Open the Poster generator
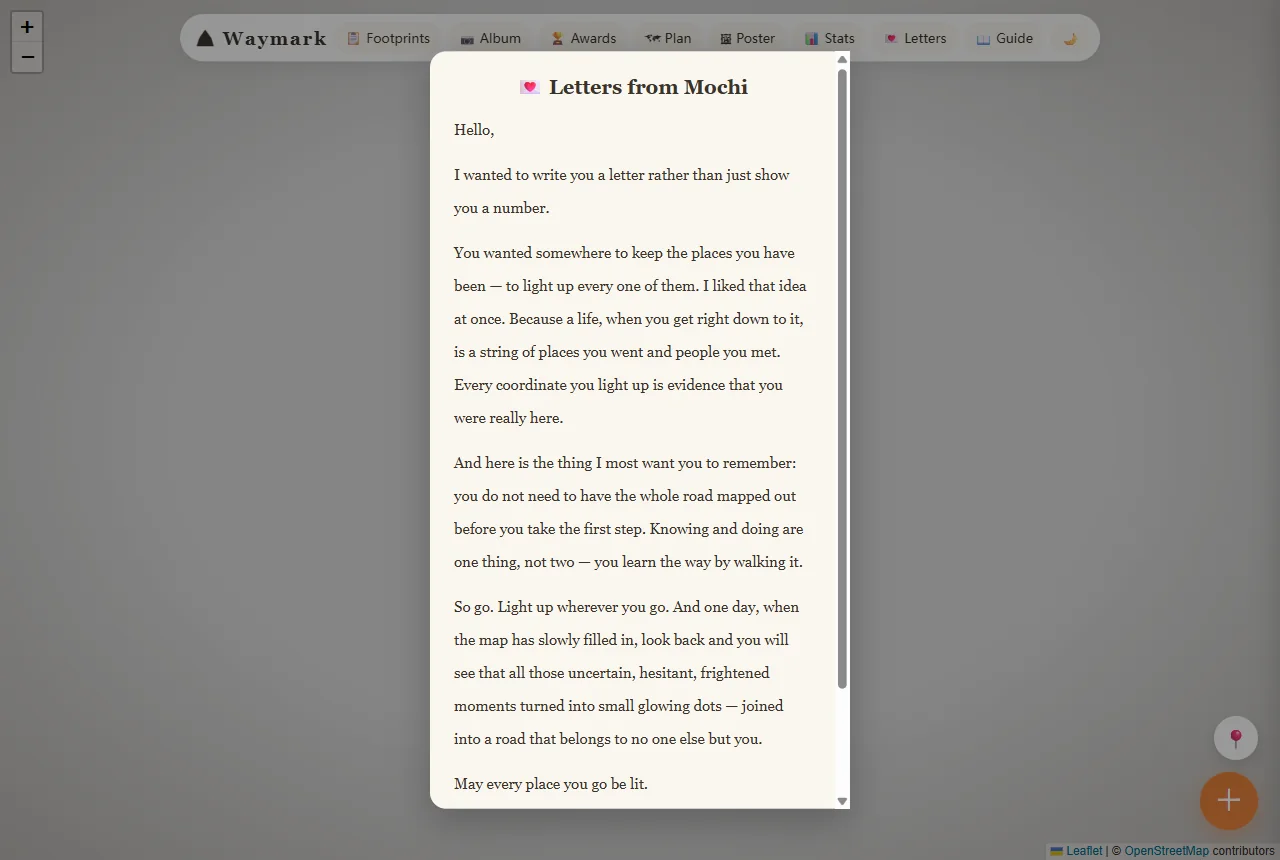Viewport: 1280px width, 860px height. pos(747,38)
